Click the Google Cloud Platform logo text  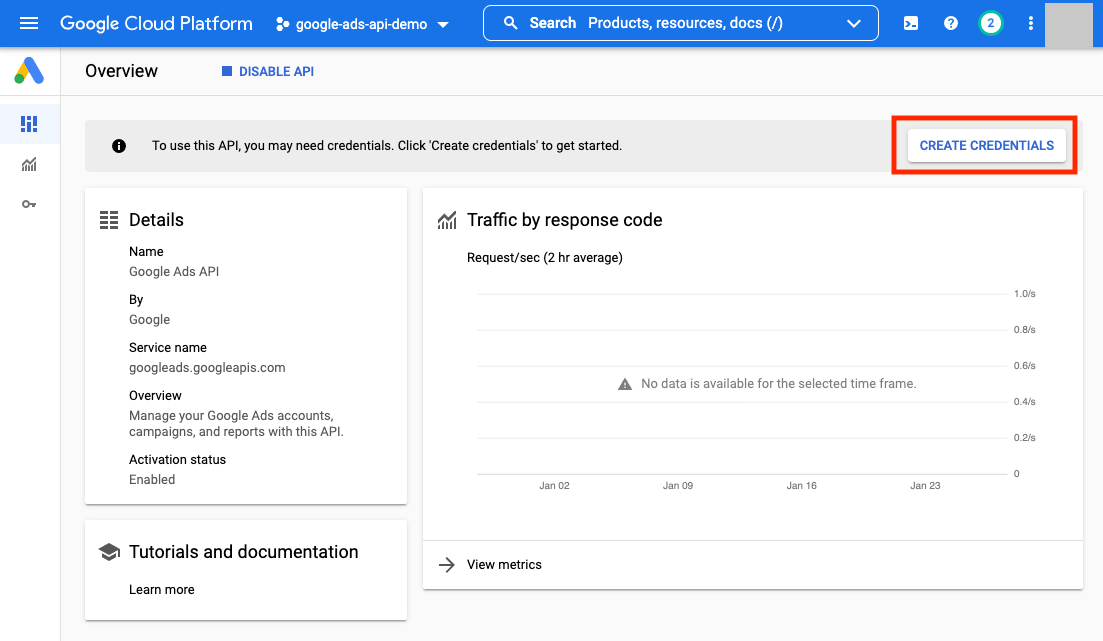(156, 23)
